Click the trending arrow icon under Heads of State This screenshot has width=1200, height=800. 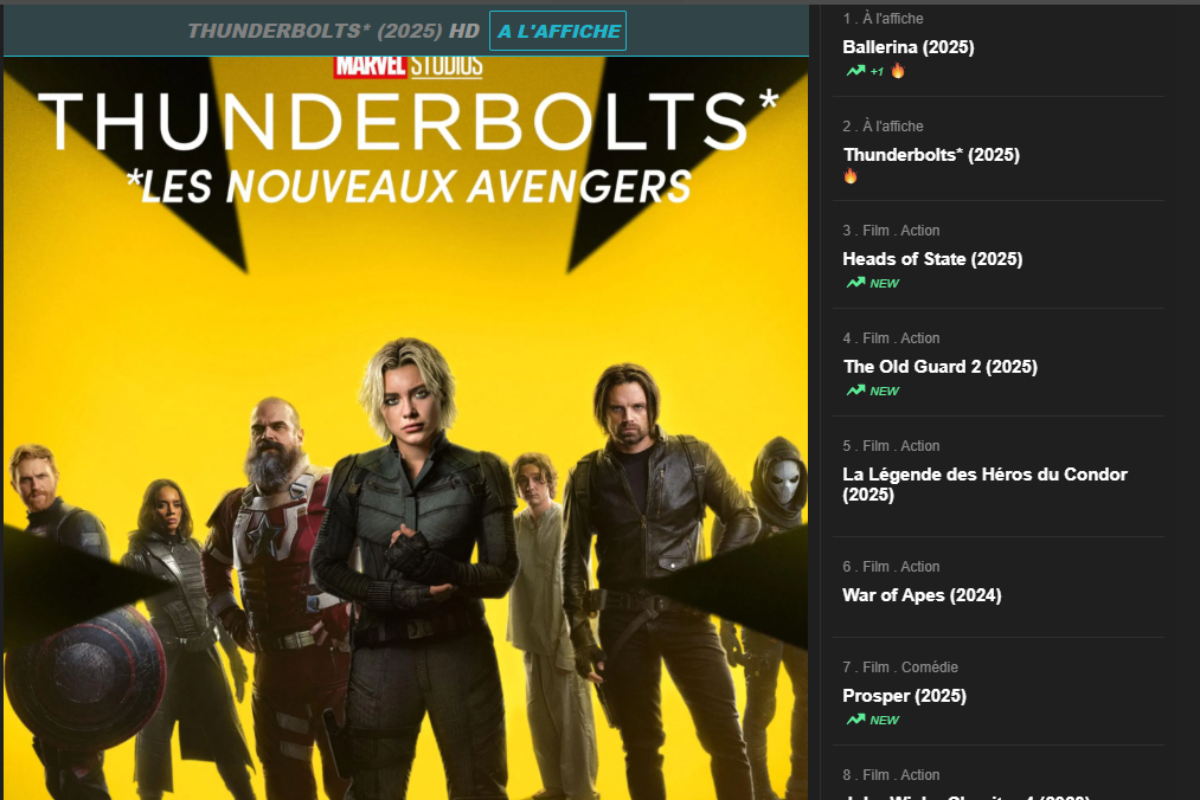[855, 283]
